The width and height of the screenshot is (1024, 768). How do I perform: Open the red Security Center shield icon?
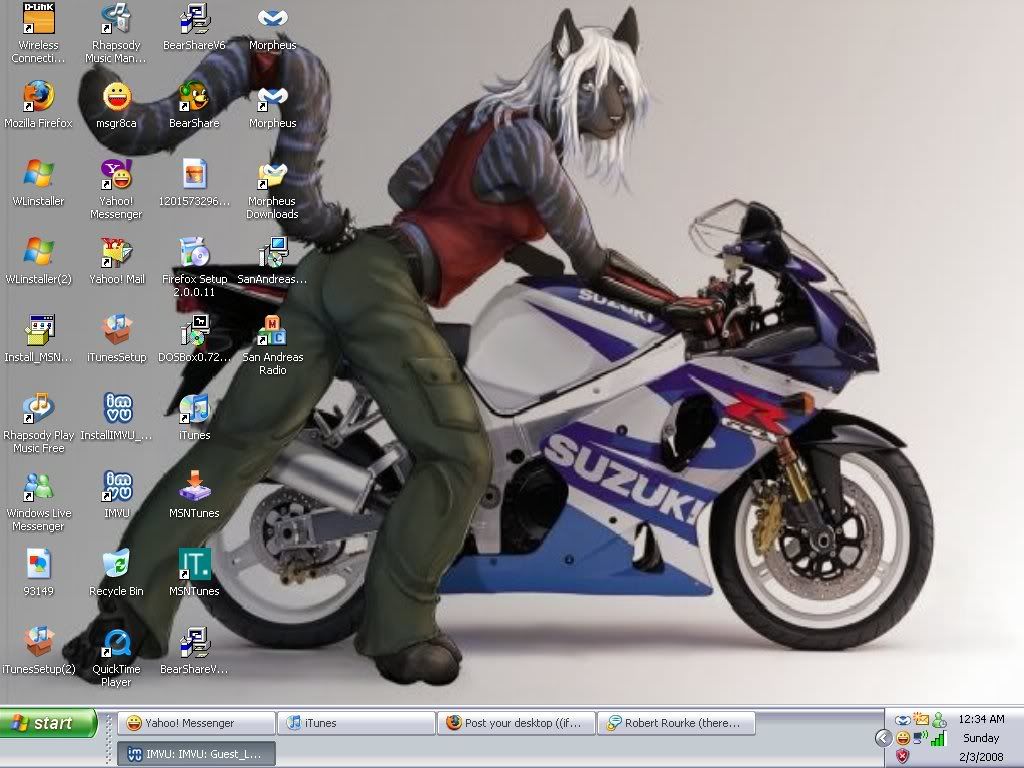point(903,756)
